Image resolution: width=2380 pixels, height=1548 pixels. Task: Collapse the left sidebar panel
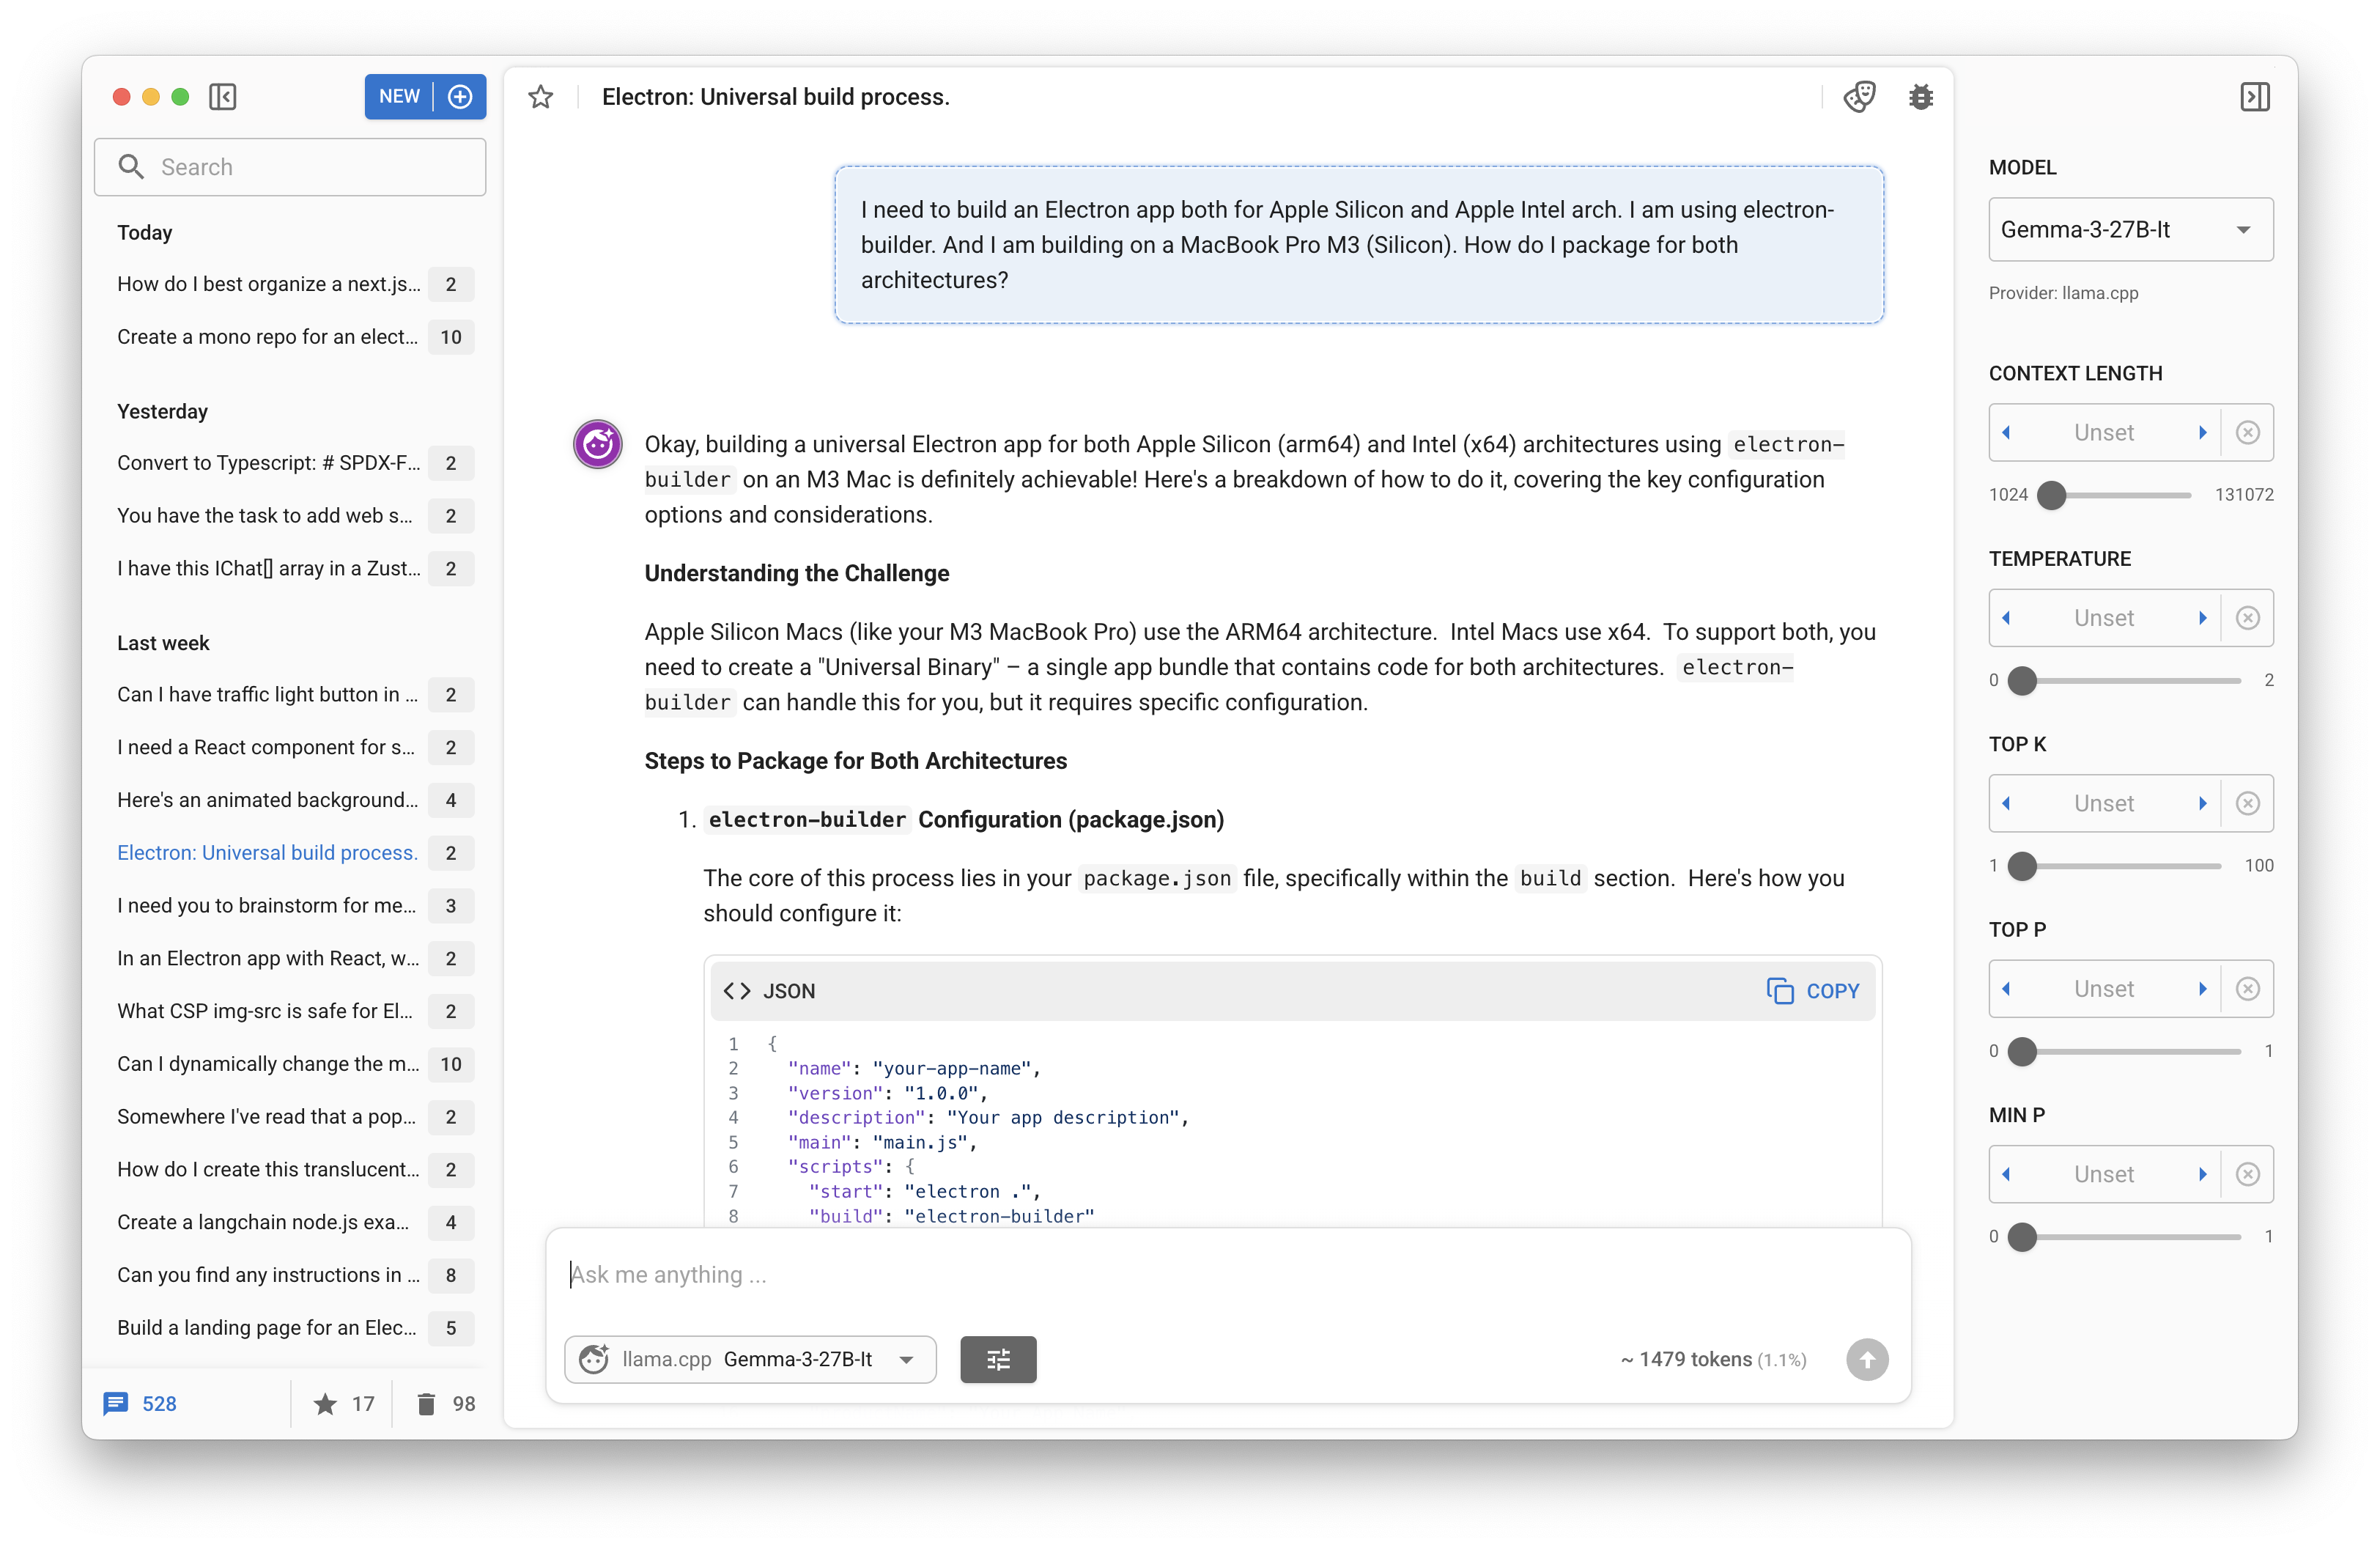point(222,96)
